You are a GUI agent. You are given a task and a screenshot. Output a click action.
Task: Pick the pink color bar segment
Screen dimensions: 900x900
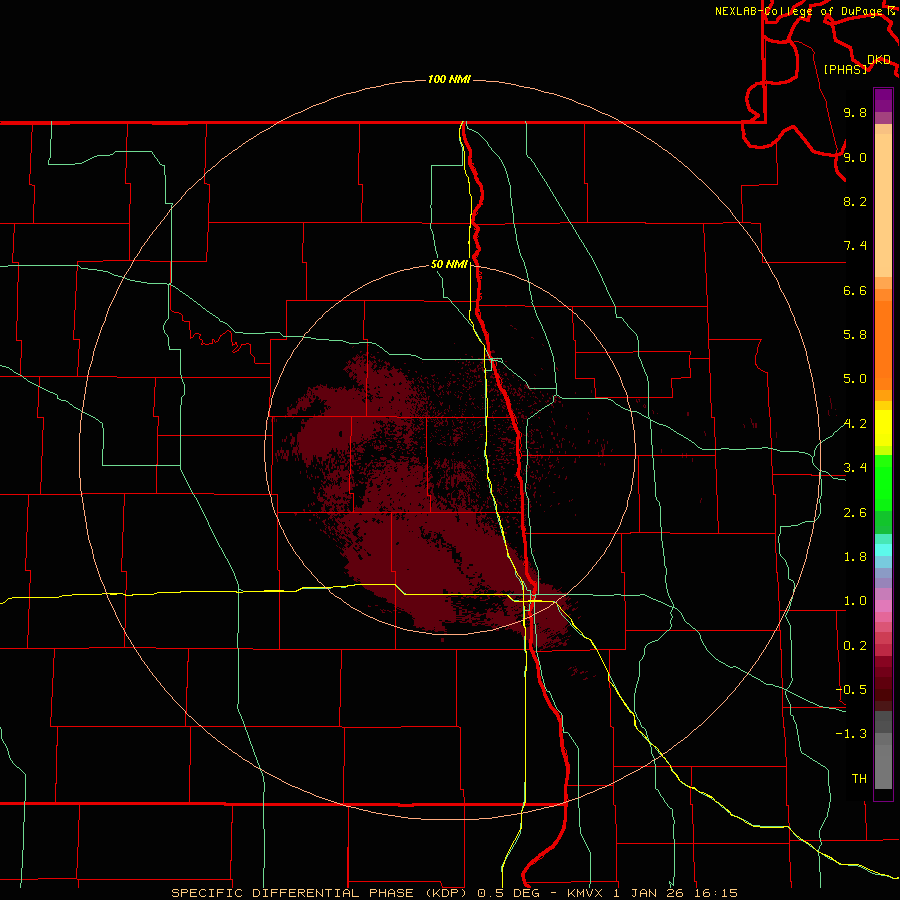(883, 606)
